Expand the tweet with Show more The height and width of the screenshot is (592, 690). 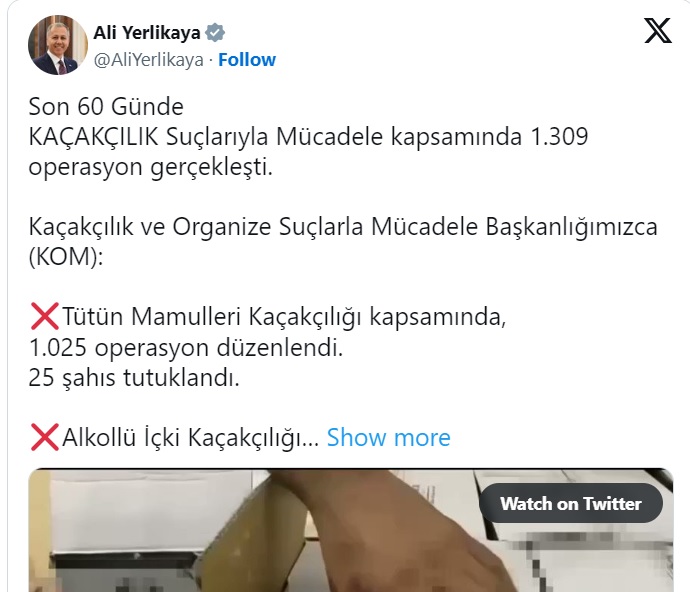point(389,438)
